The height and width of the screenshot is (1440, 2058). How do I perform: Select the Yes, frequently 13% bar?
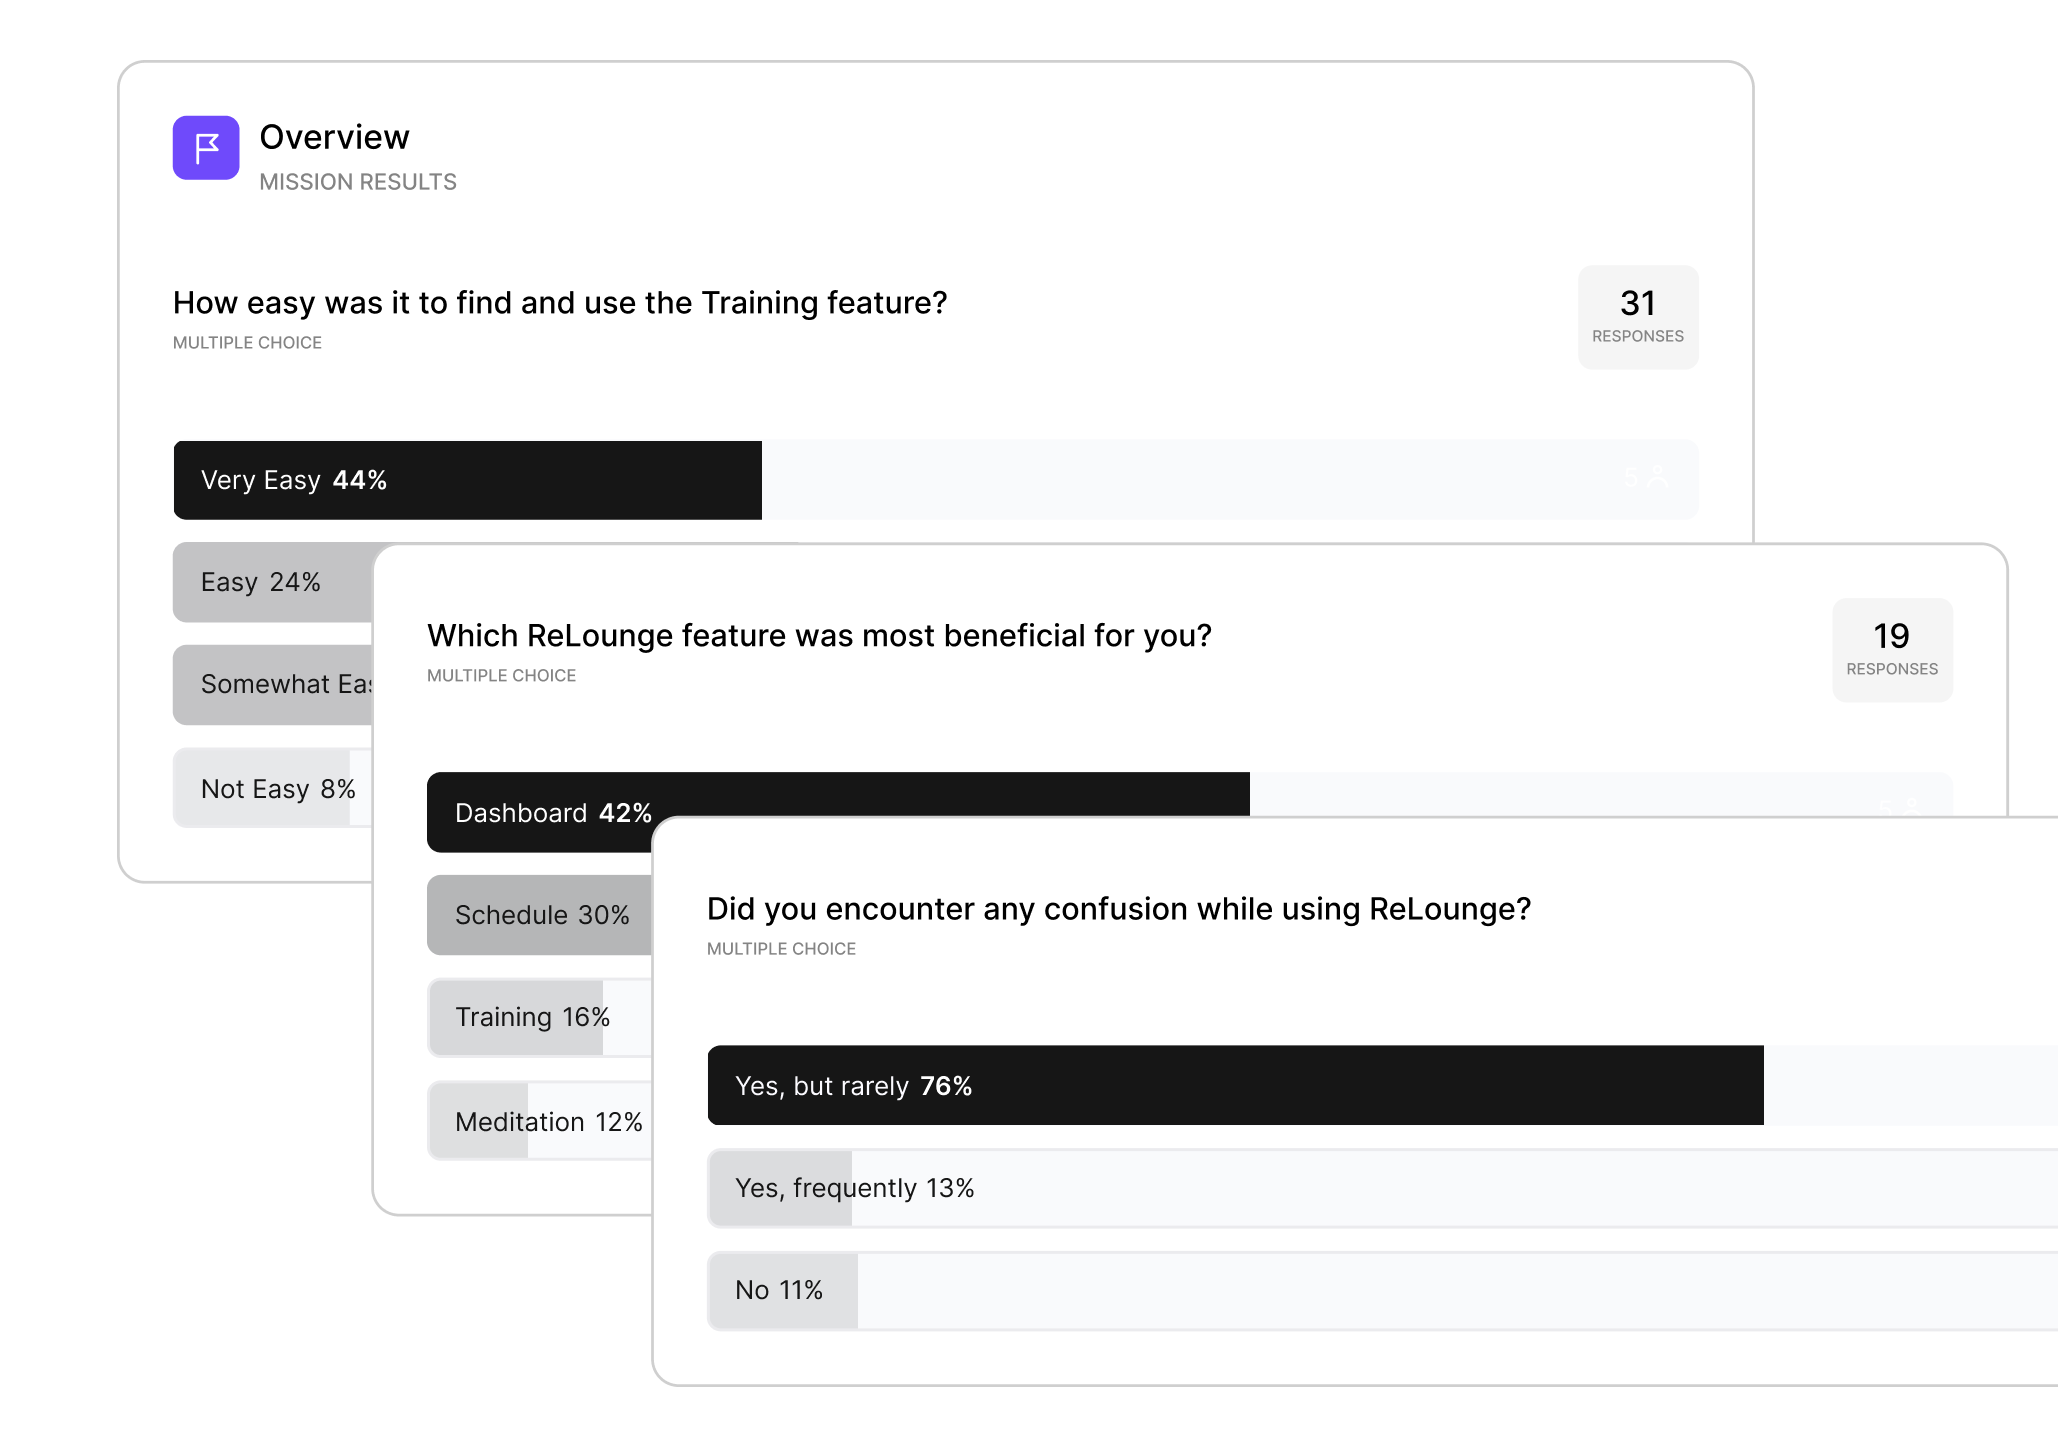(1382, 1188)
